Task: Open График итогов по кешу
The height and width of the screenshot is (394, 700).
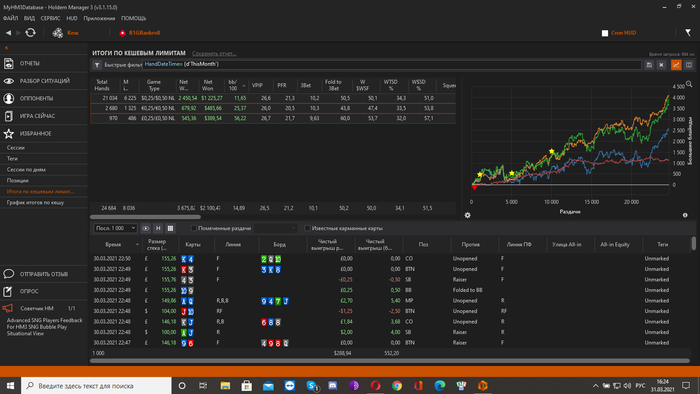Action: pos(35,203)
